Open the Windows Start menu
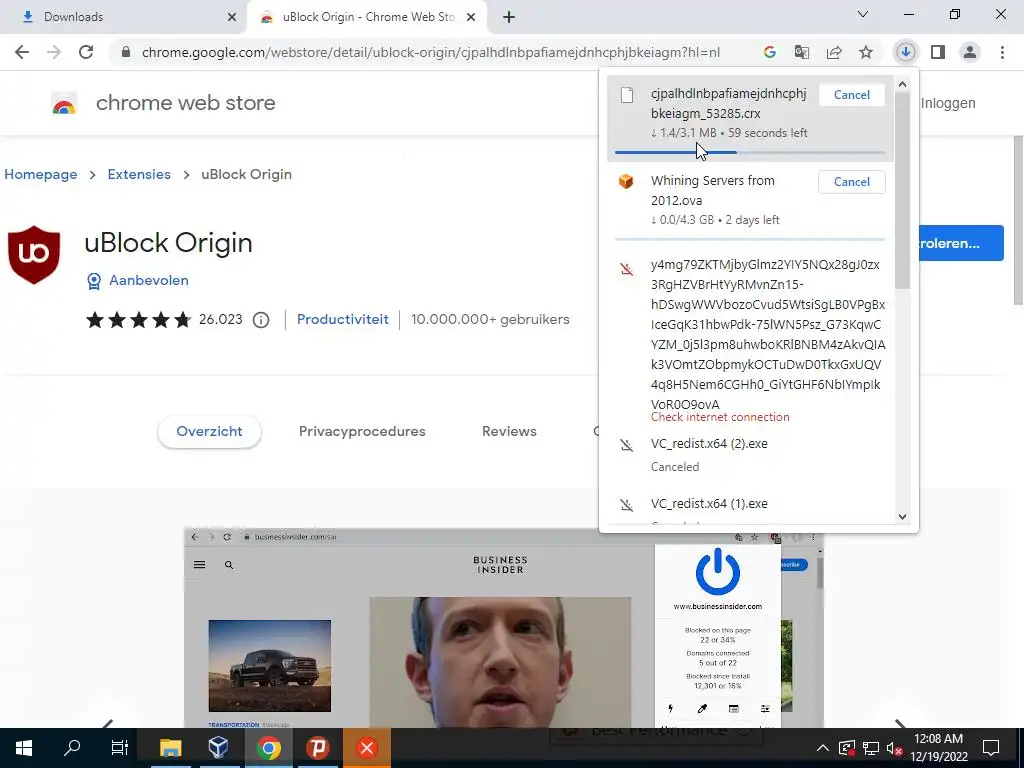The image size is (1024, 768). pyautogui.click(x=24, y=748)
